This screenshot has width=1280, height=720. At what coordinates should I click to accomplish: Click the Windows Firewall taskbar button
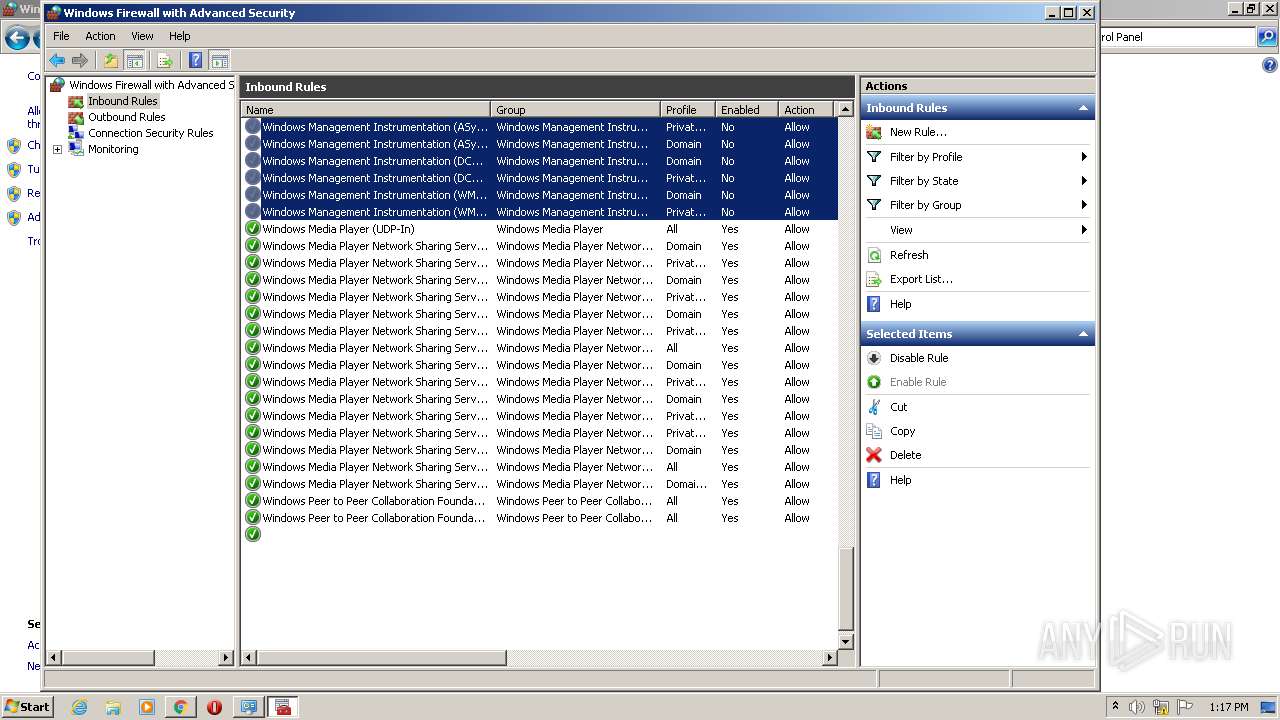282,707
